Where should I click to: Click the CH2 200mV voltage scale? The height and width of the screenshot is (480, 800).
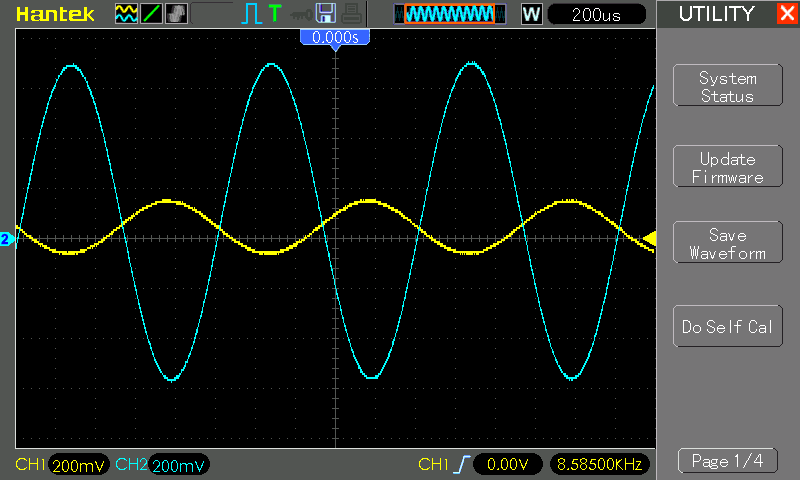[179, 465]
